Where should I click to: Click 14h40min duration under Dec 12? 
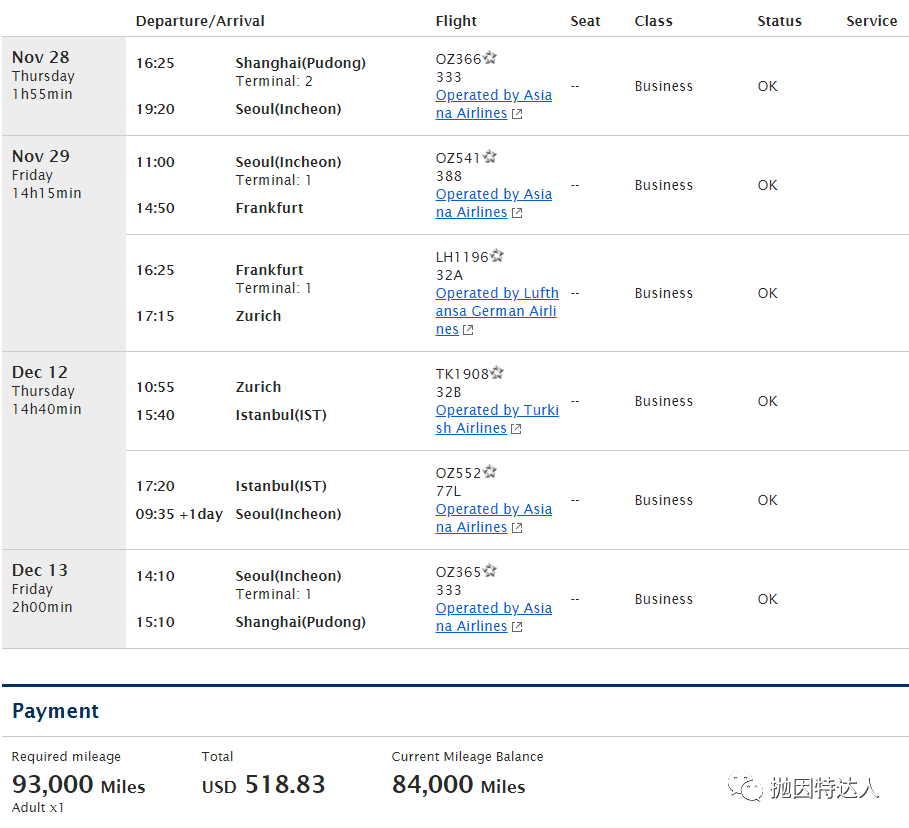pos(46,409)
